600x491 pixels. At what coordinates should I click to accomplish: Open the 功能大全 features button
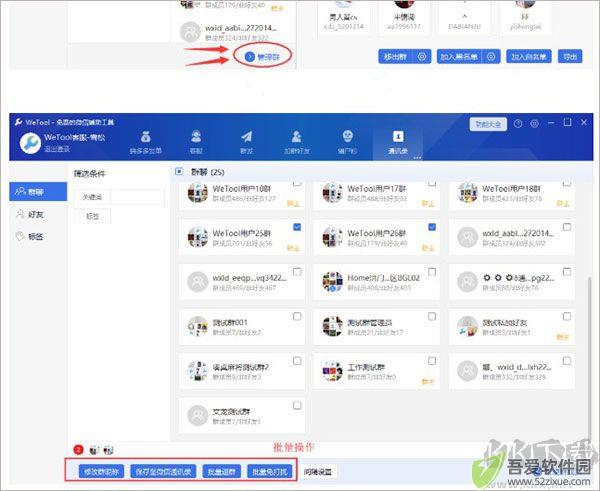[x=488, y=124]
